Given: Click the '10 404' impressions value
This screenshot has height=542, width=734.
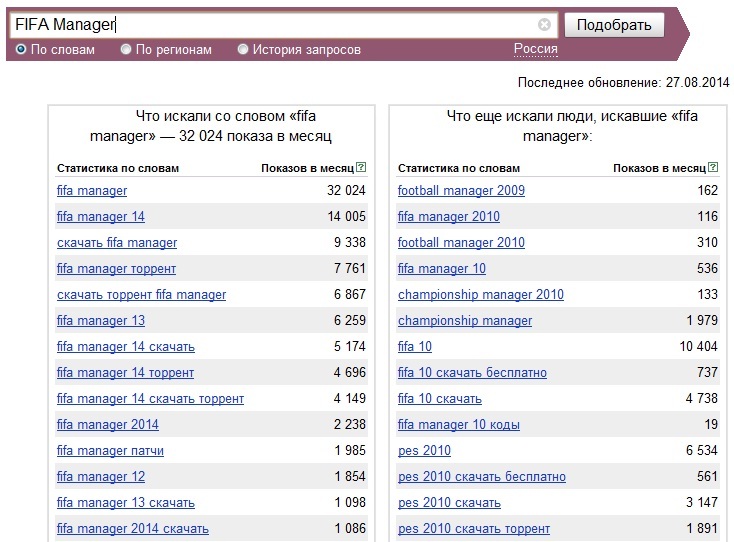Looking at the screenshot, I should tap(698, 347).
